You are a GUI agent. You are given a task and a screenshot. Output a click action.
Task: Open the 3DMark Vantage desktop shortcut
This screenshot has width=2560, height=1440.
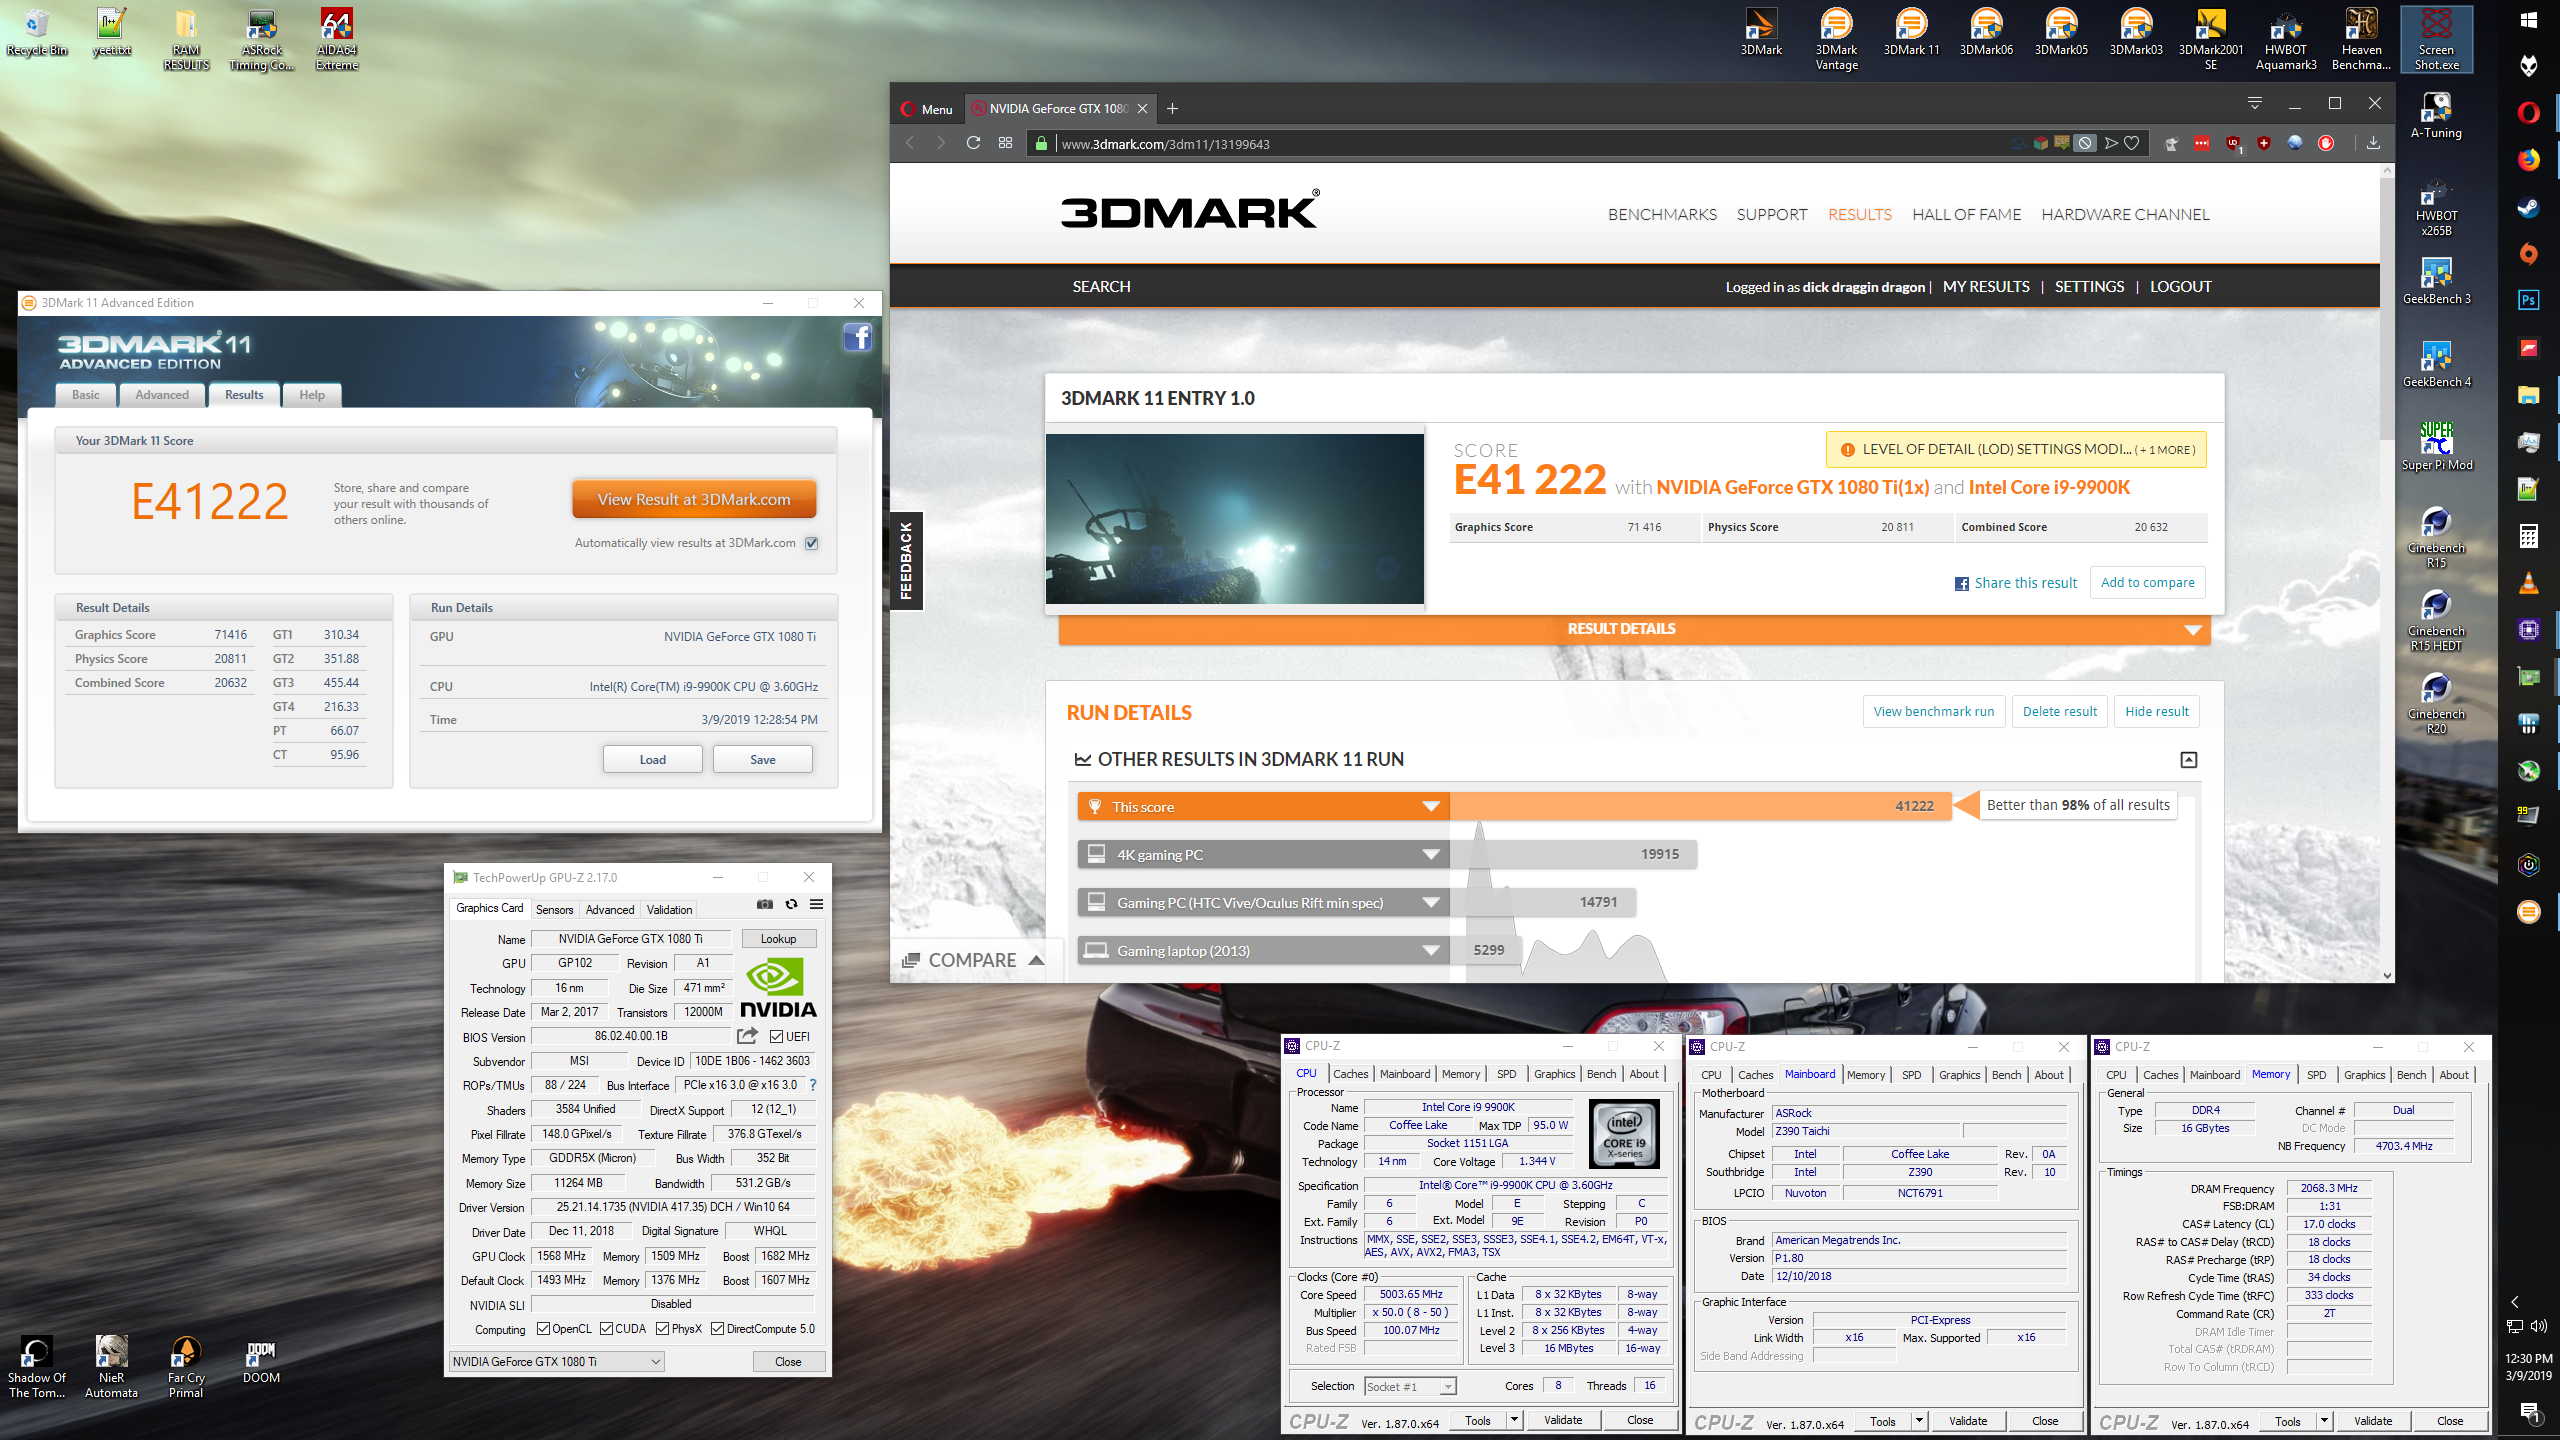pyautogui.click(x=1836, y=40)
